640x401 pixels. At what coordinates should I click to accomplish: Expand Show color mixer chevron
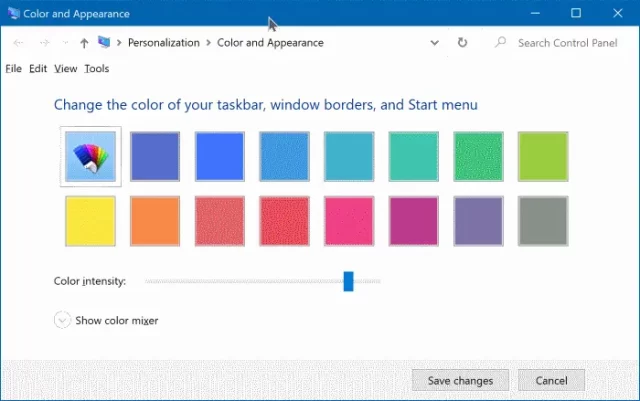tap(62, 320)
